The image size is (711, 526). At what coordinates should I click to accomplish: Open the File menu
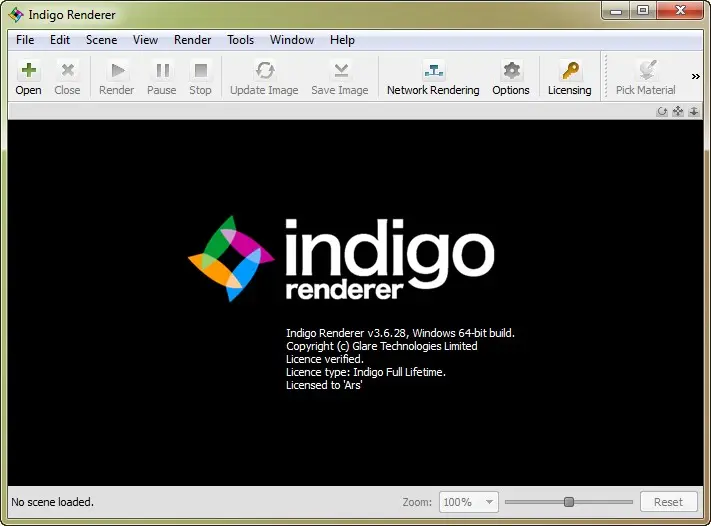click(x=25, y=40)
